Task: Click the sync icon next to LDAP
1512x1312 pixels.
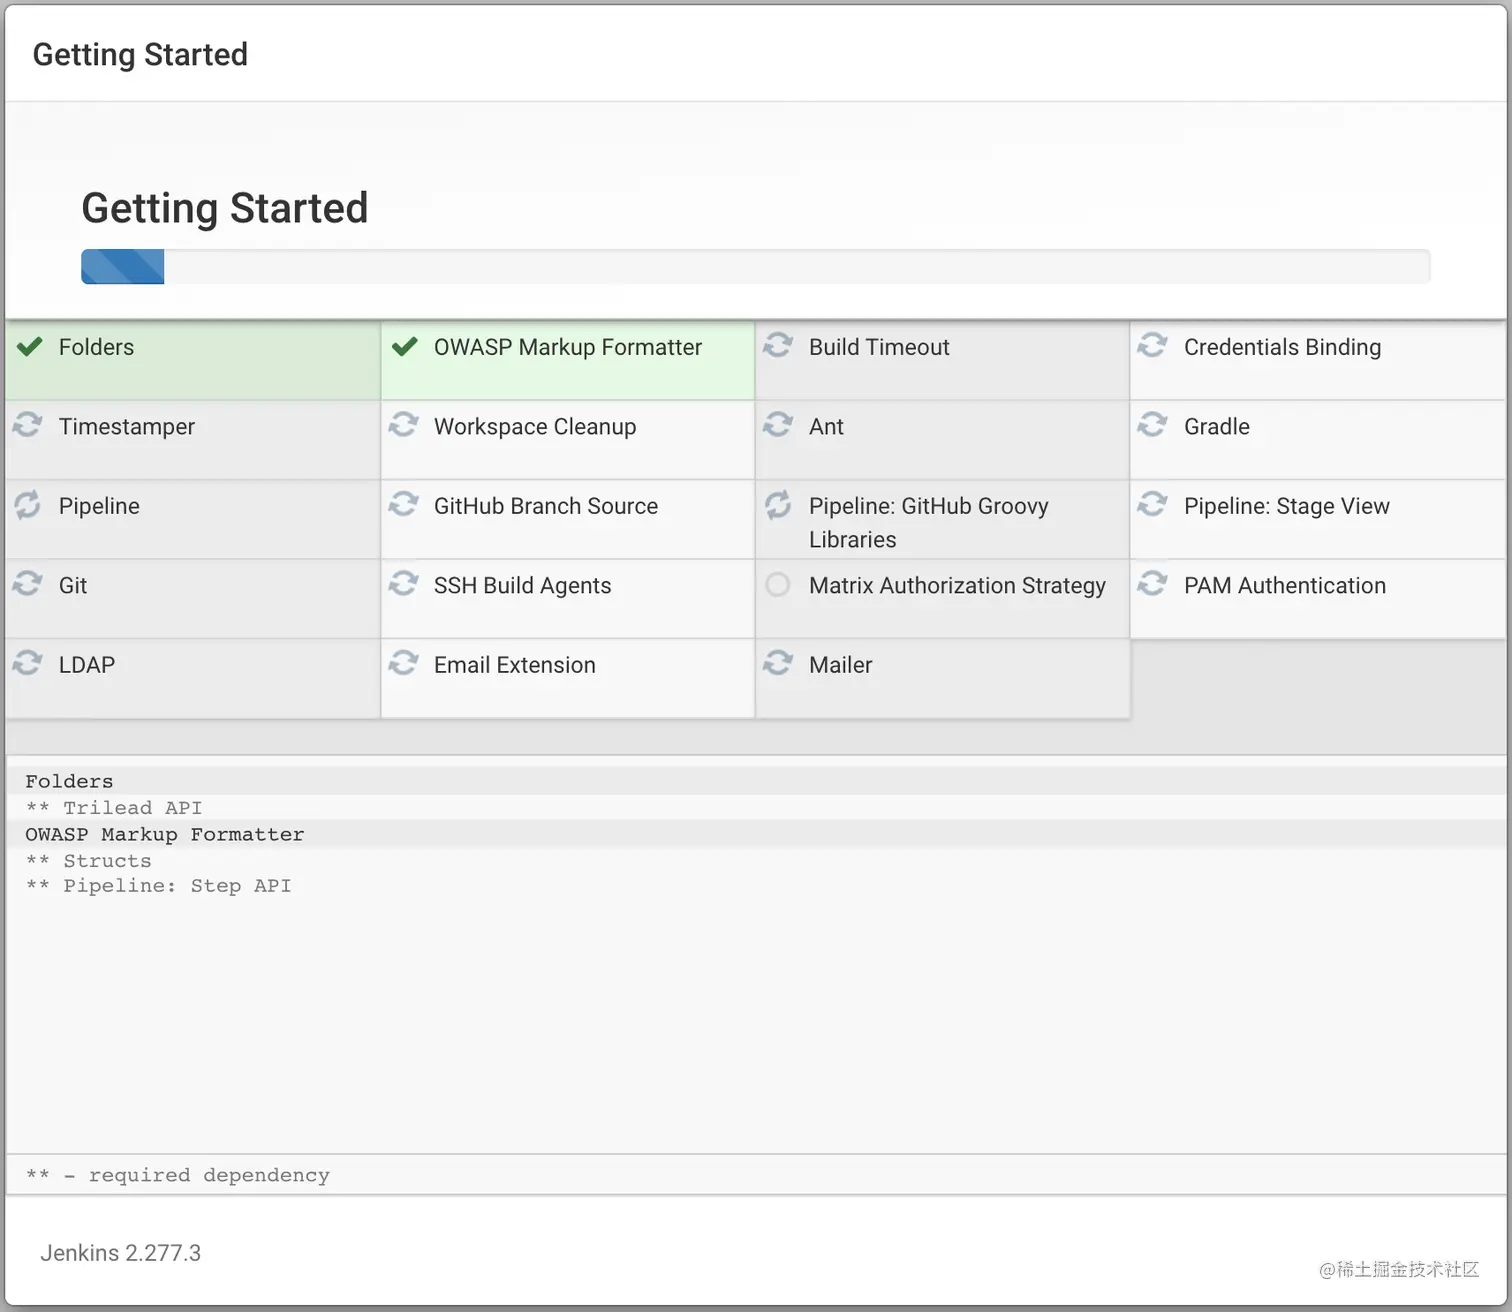Action: tap(28, 663)
